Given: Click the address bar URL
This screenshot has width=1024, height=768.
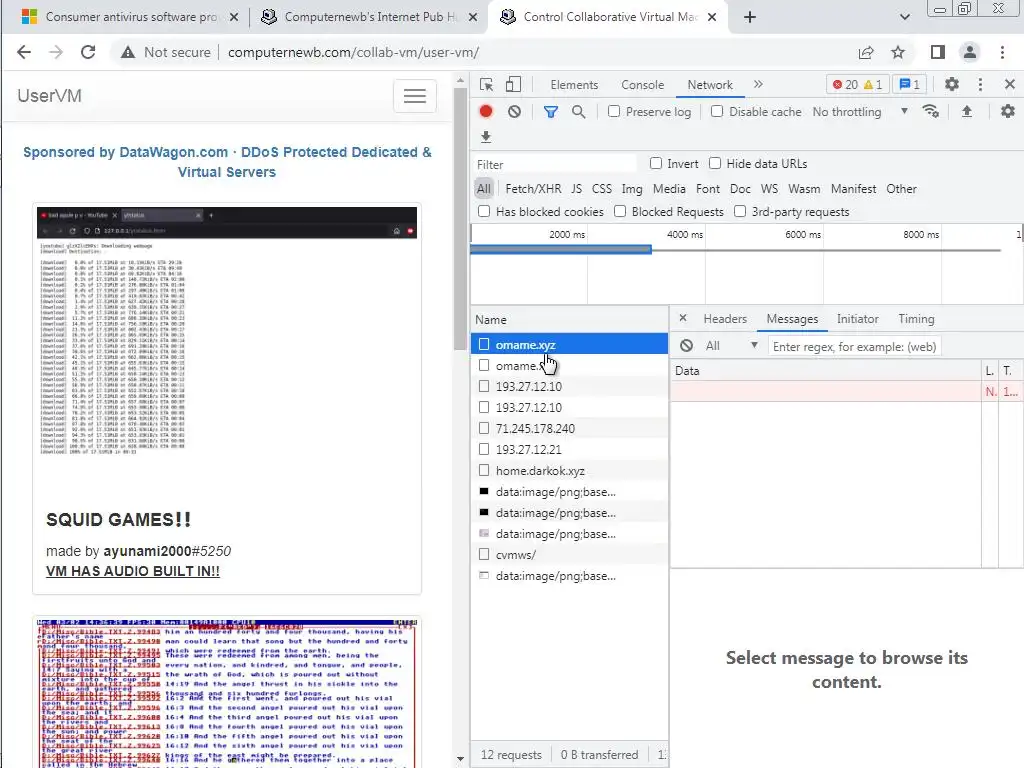Looking at the screenshot, I should 353,52.
